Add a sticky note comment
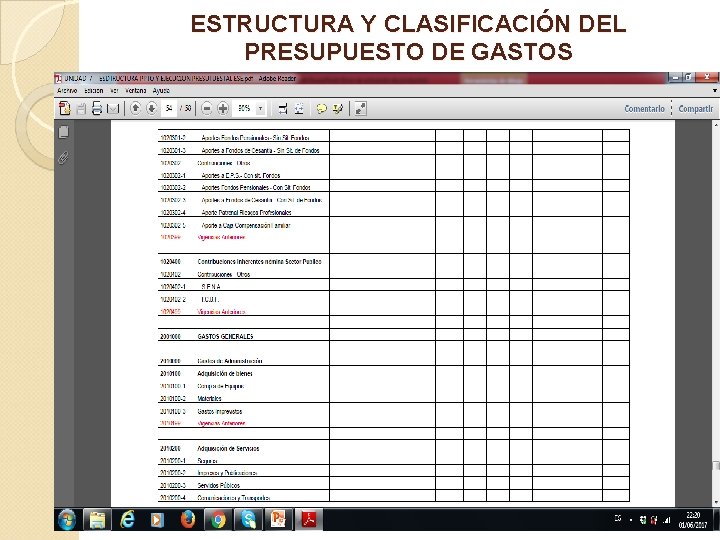This screenshot has width=720, height=540. [321, 109]
